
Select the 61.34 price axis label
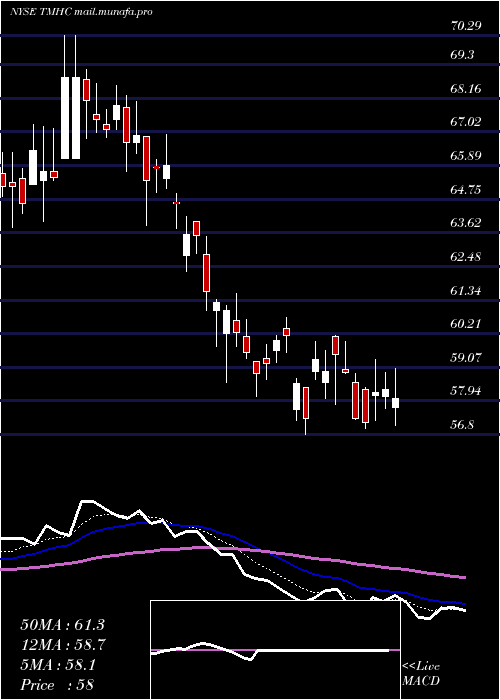(466, 291)
